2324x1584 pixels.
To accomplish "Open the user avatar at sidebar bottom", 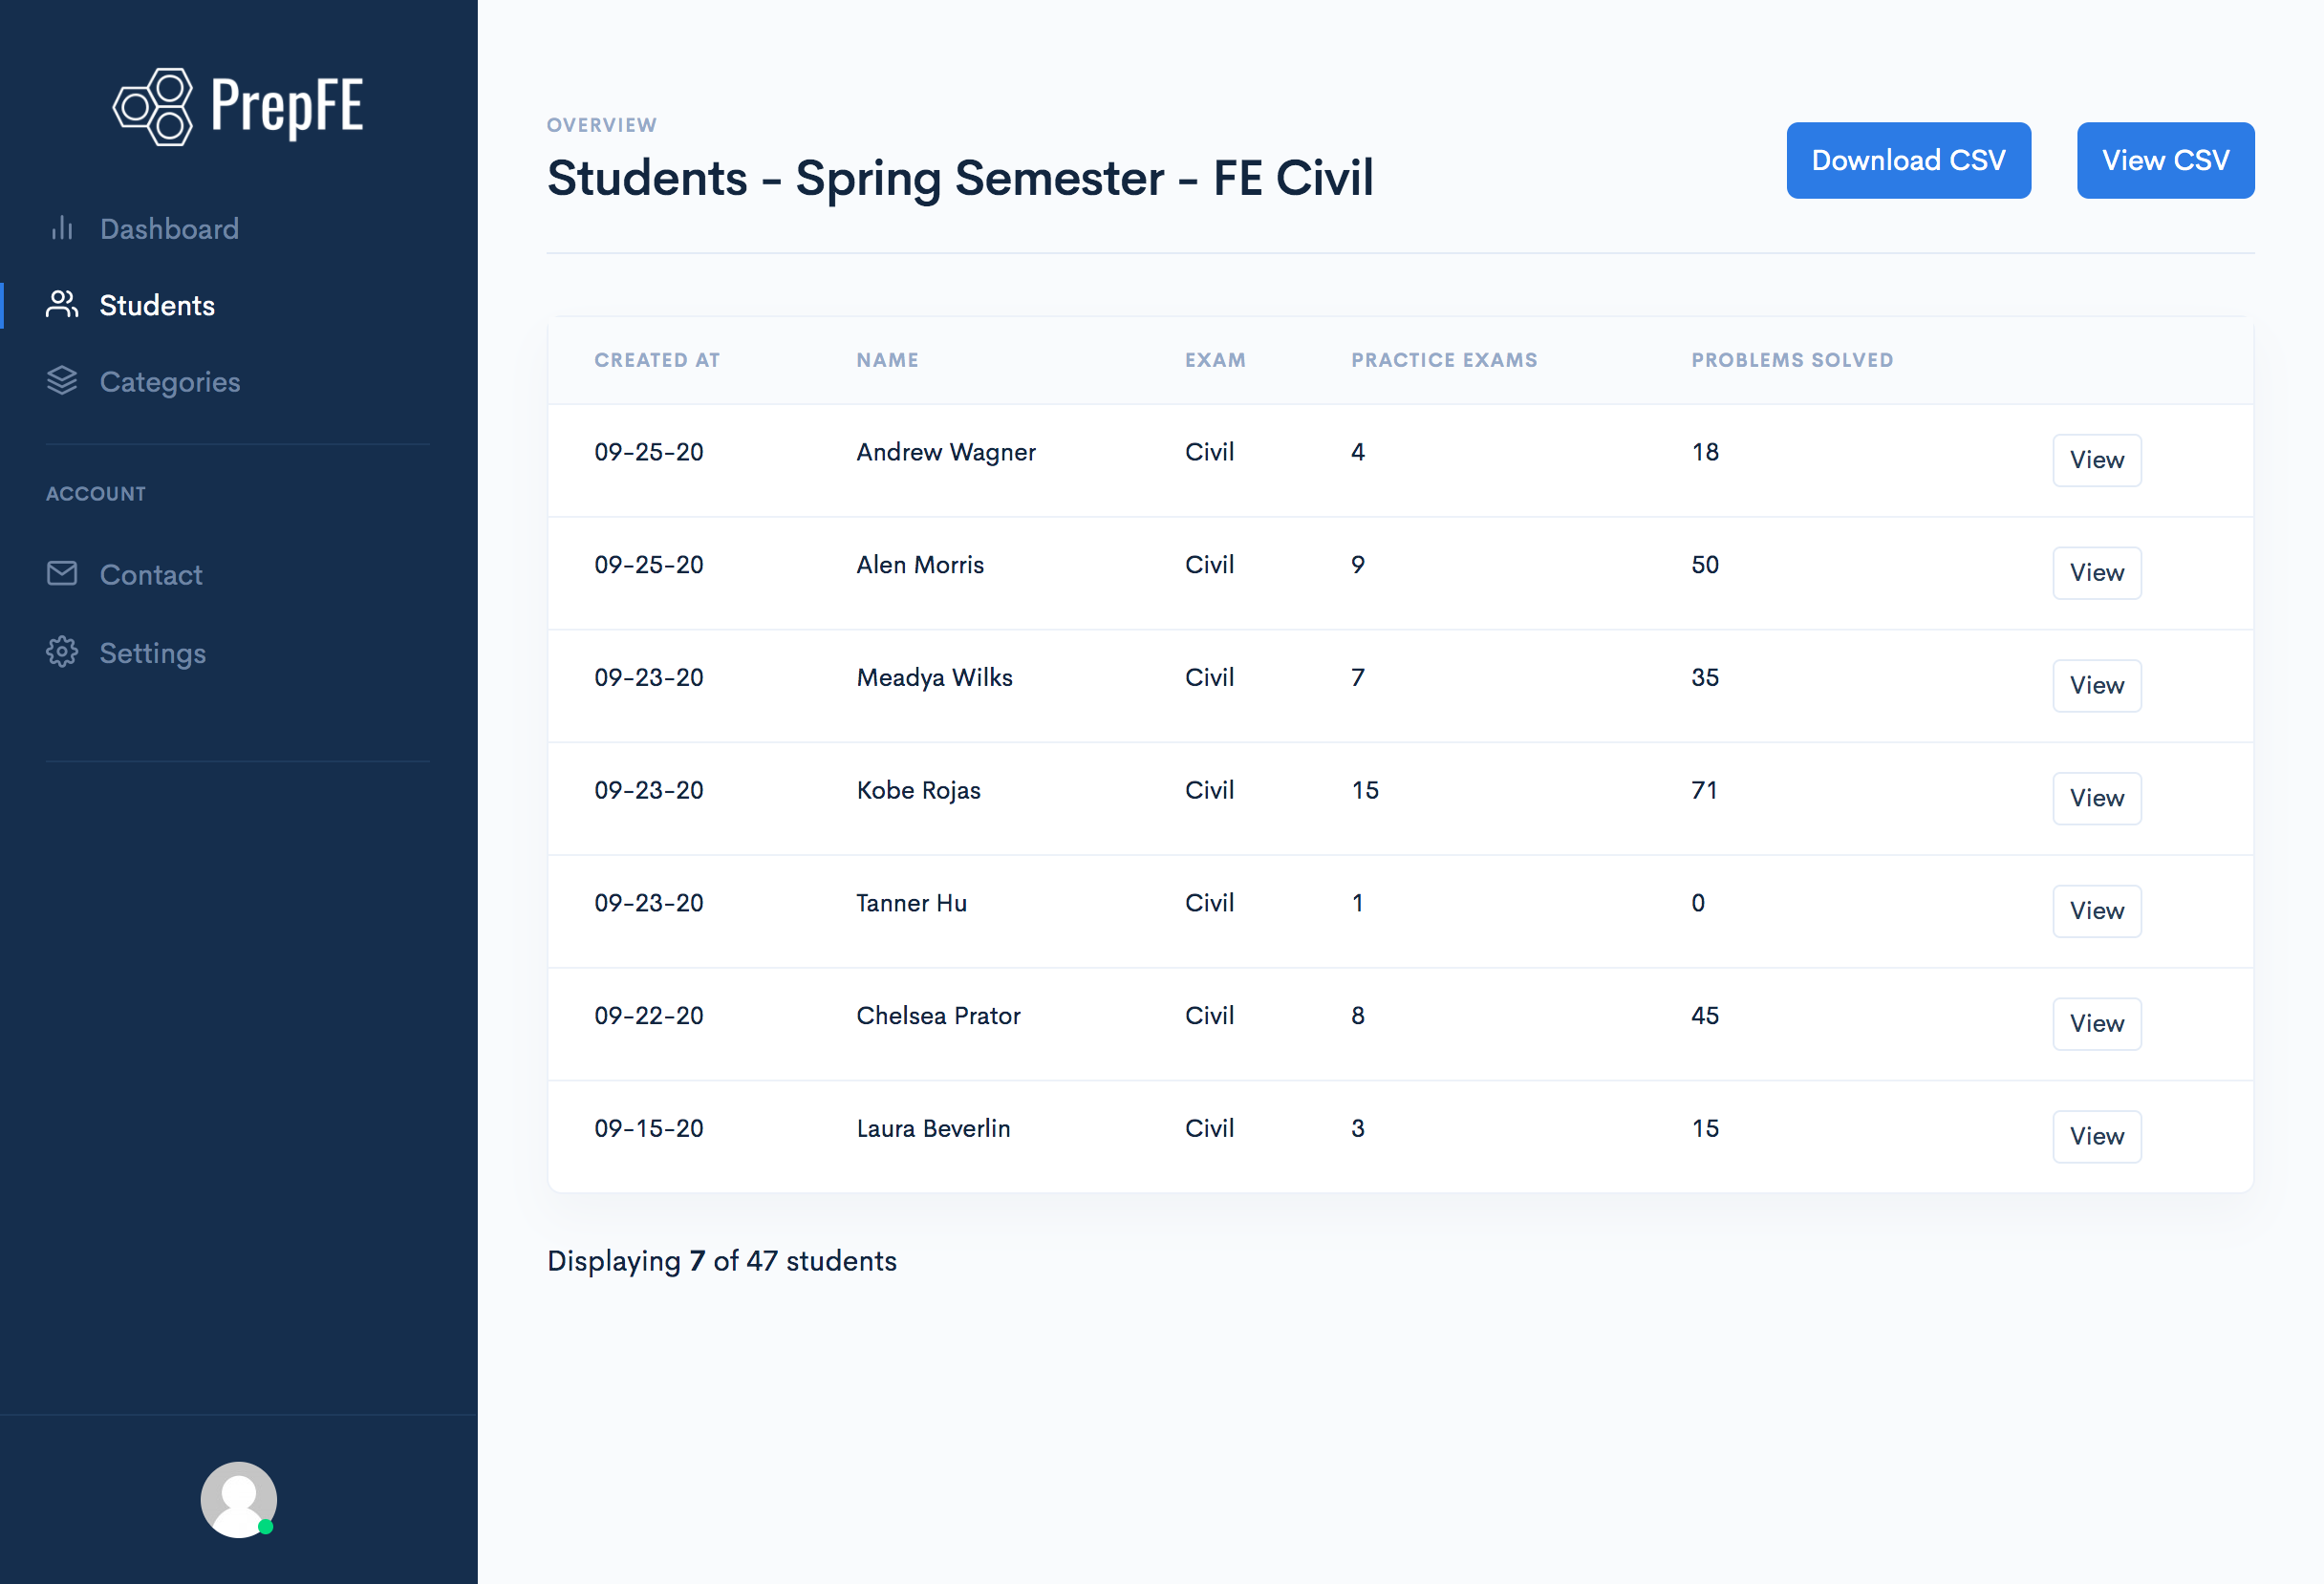I will [x=238, y=1499].
